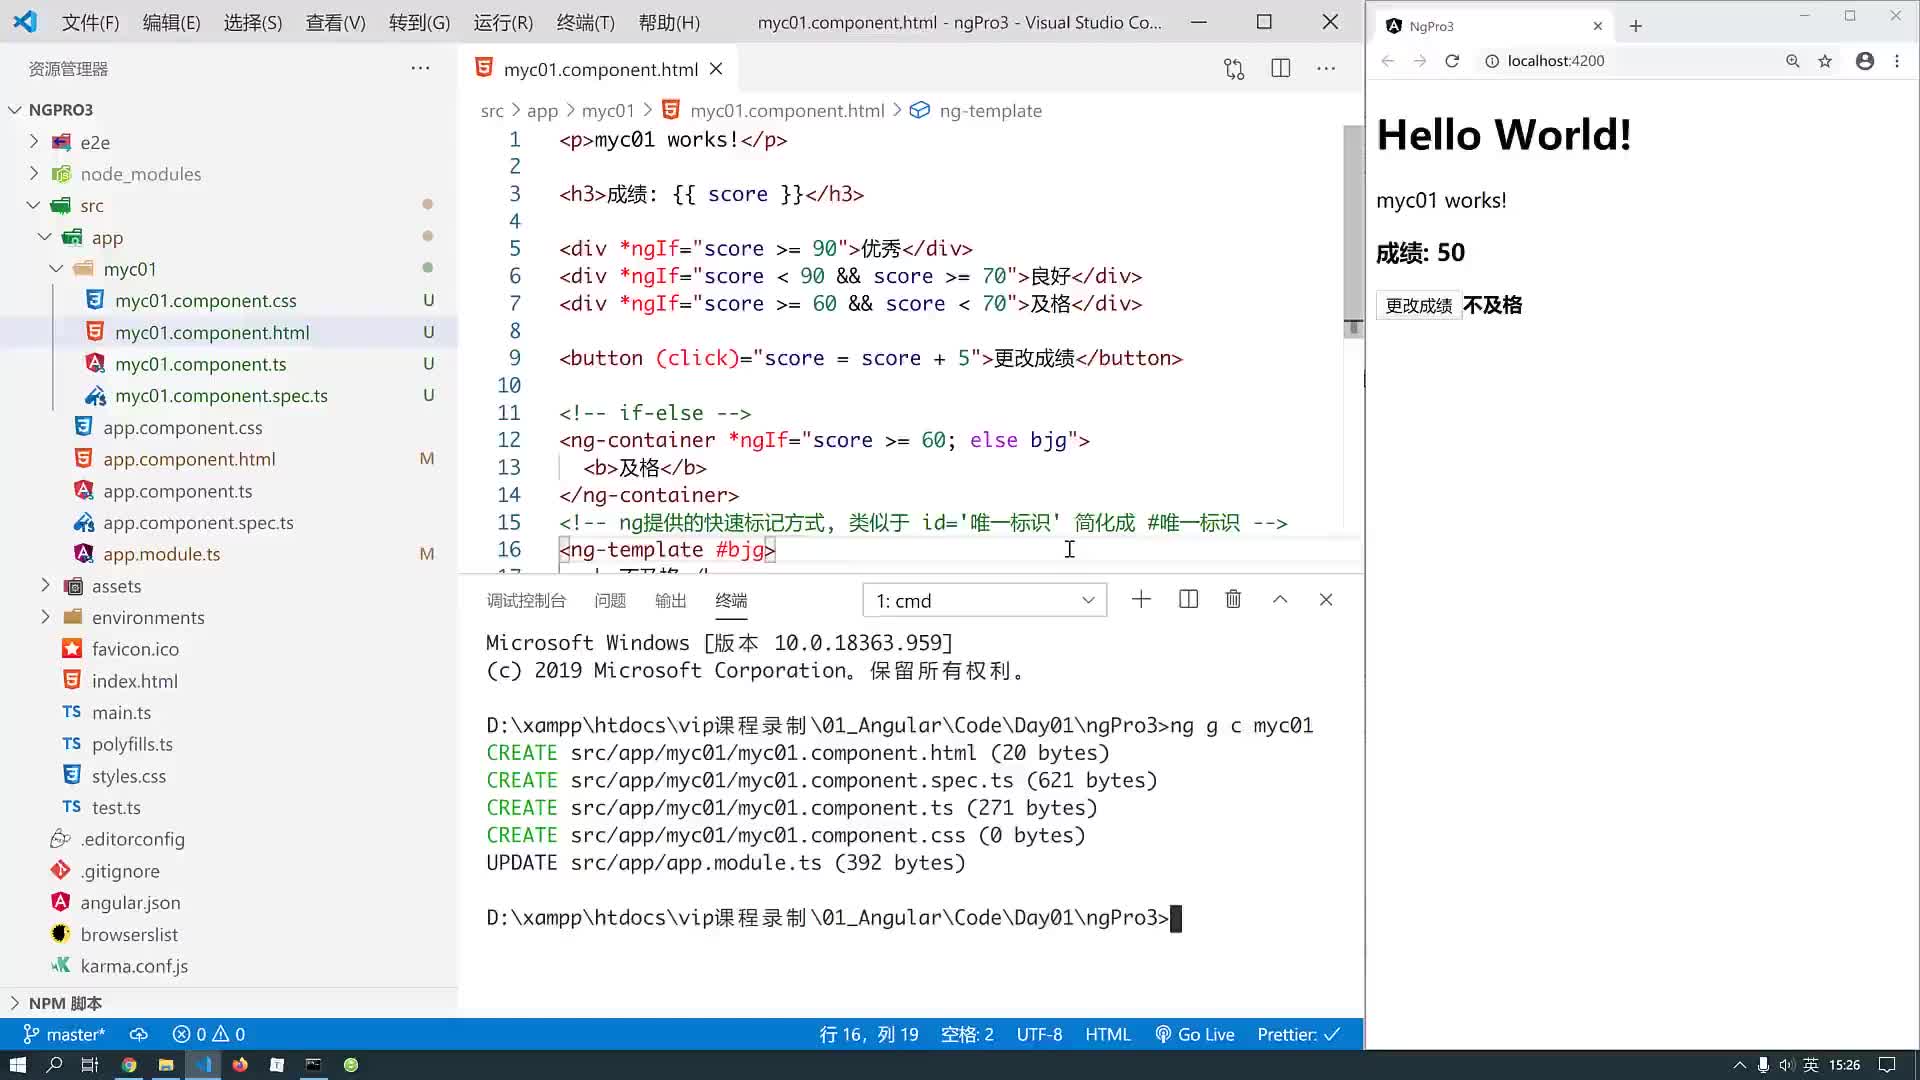Click the 更改成绩 button in browser
This screenshot has width=1920, height=1080.
(1419, 305)
